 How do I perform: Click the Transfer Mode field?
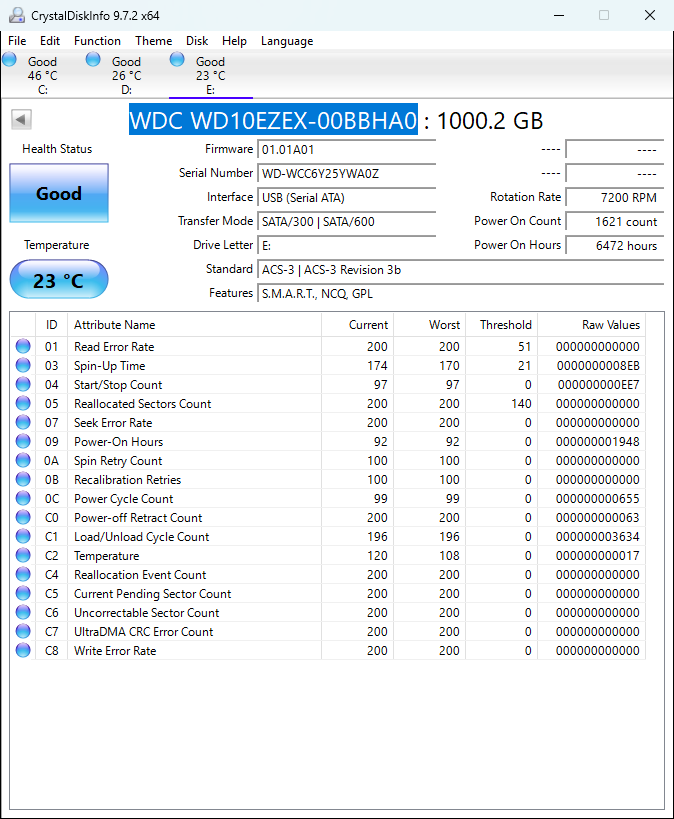pos(346,221)
